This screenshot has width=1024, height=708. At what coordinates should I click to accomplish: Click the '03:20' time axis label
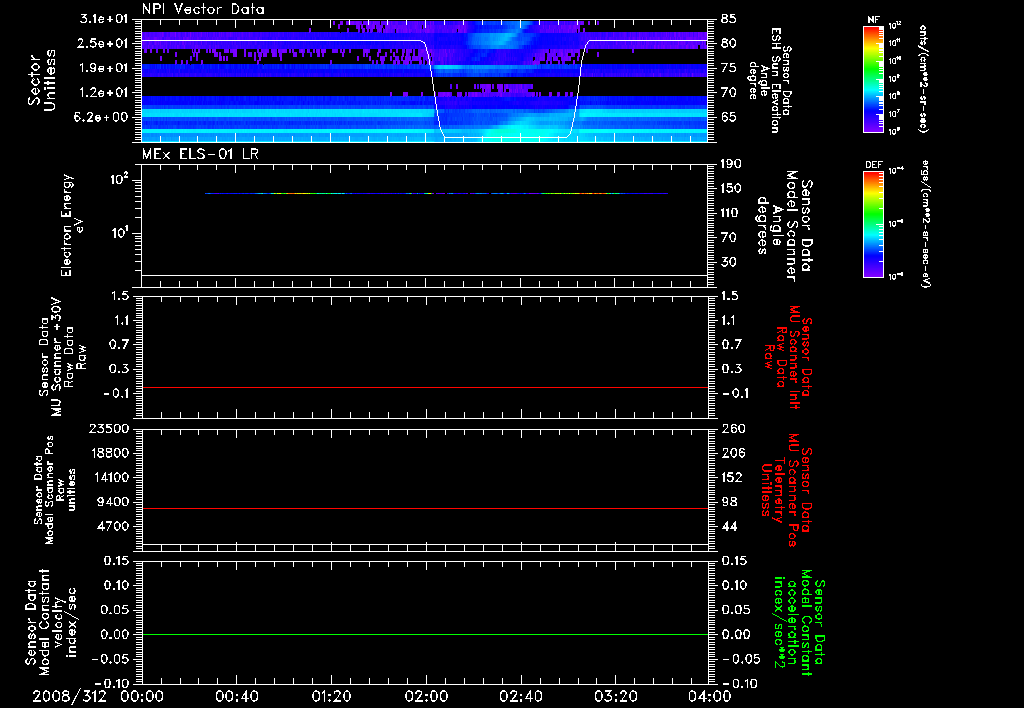(x=615, y=696)
